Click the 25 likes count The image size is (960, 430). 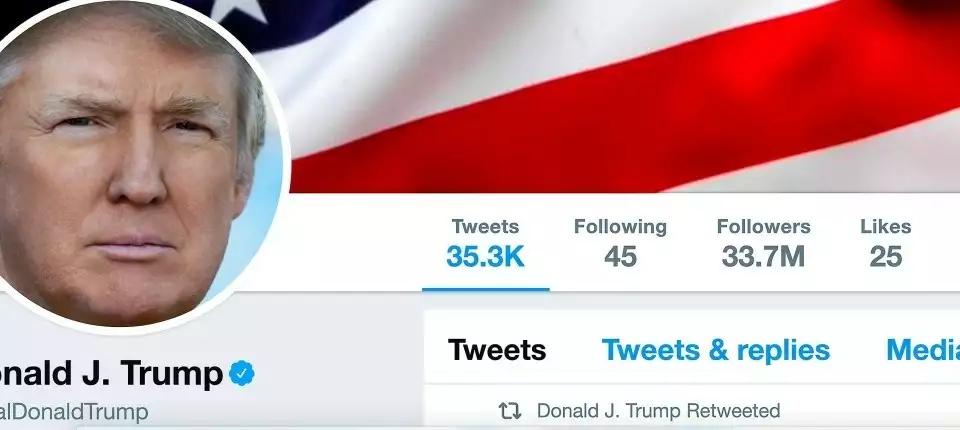pos(885,257)
